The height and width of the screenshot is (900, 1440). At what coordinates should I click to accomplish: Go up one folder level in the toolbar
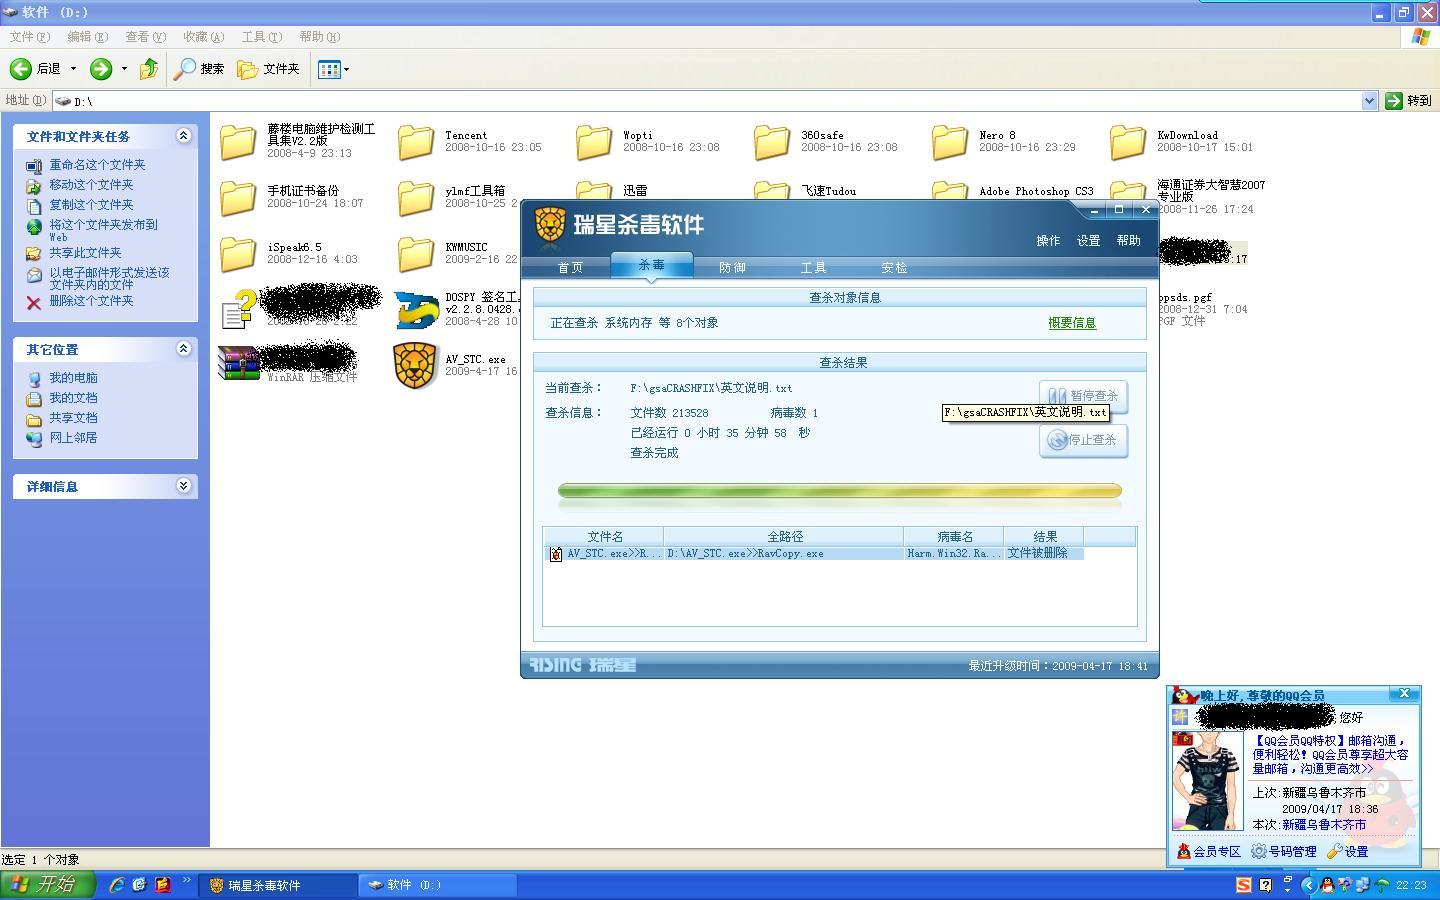(149, 69)
